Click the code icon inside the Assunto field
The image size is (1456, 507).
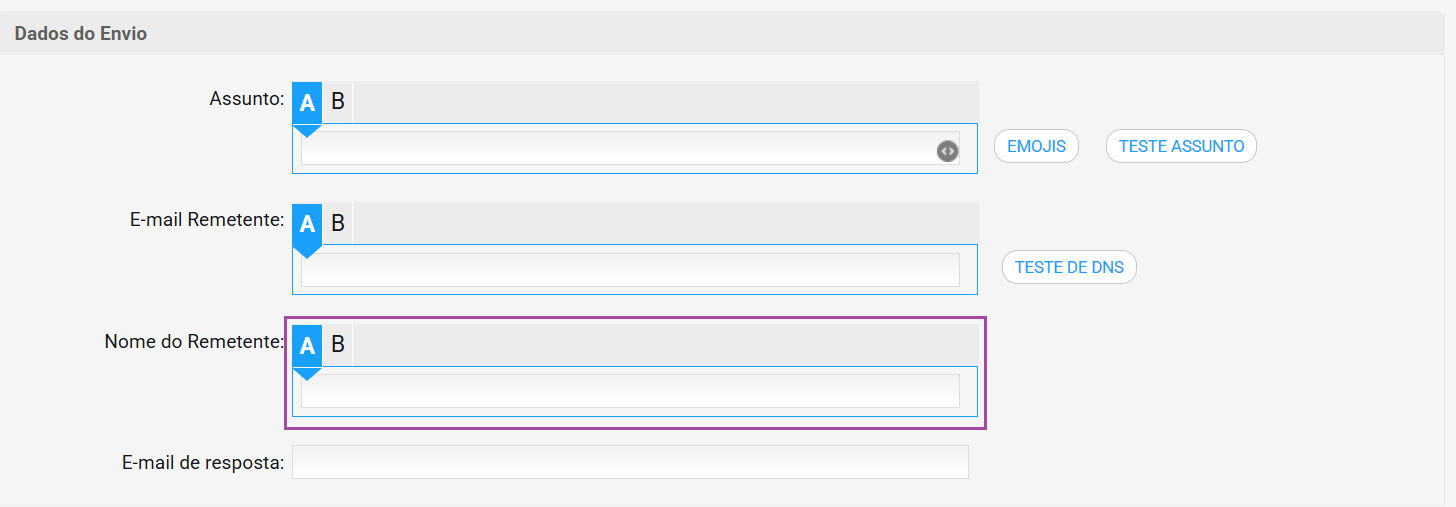[947, 151]
